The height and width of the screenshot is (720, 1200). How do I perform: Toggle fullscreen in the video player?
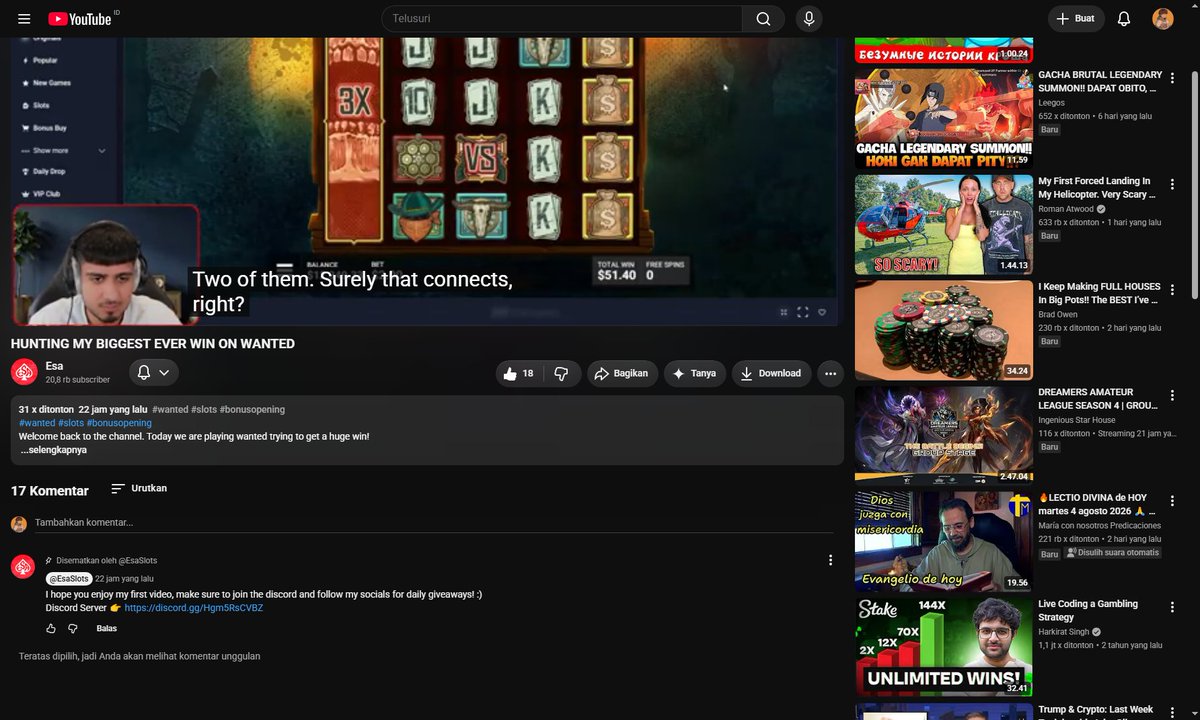[x=802, y=312]
